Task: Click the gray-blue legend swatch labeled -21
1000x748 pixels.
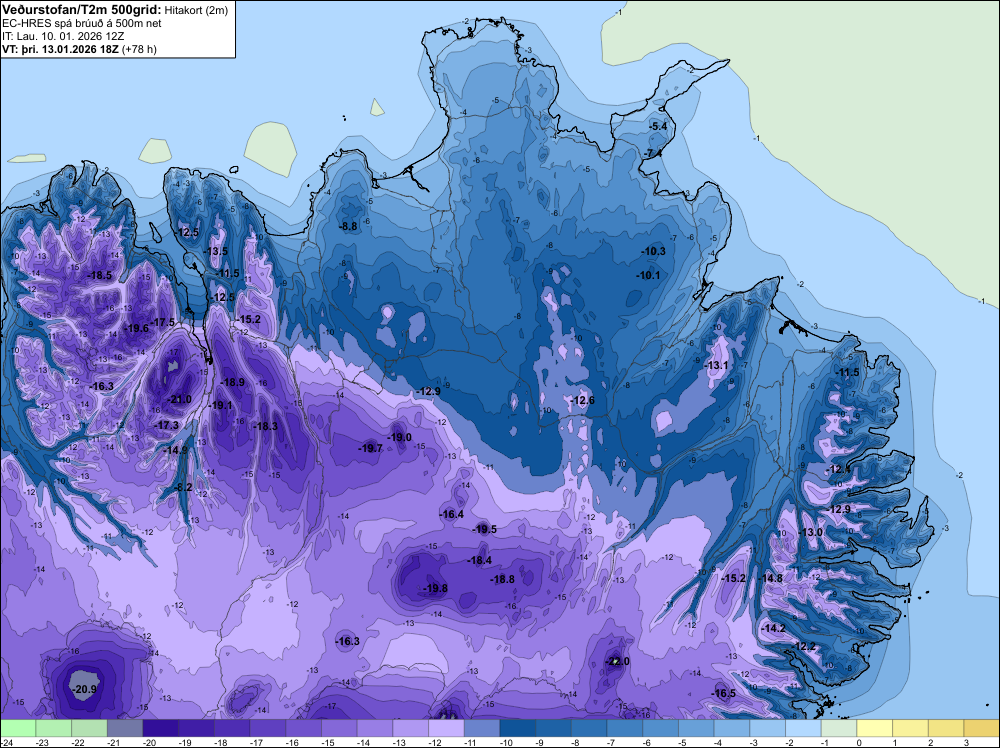Action: pos(125,728)
